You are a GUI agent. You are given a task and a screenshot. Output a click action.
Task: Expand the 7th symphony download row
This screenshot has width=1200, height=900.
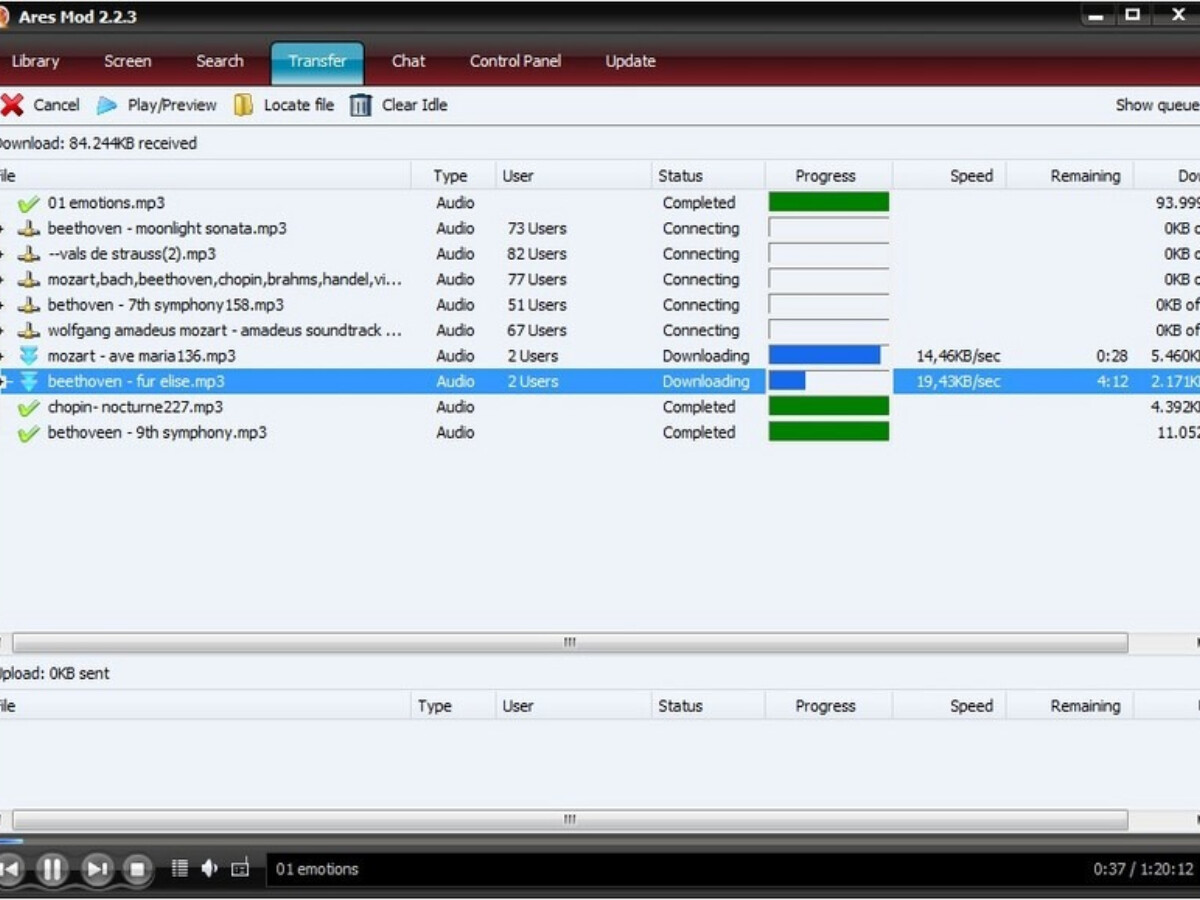[2, 305]
